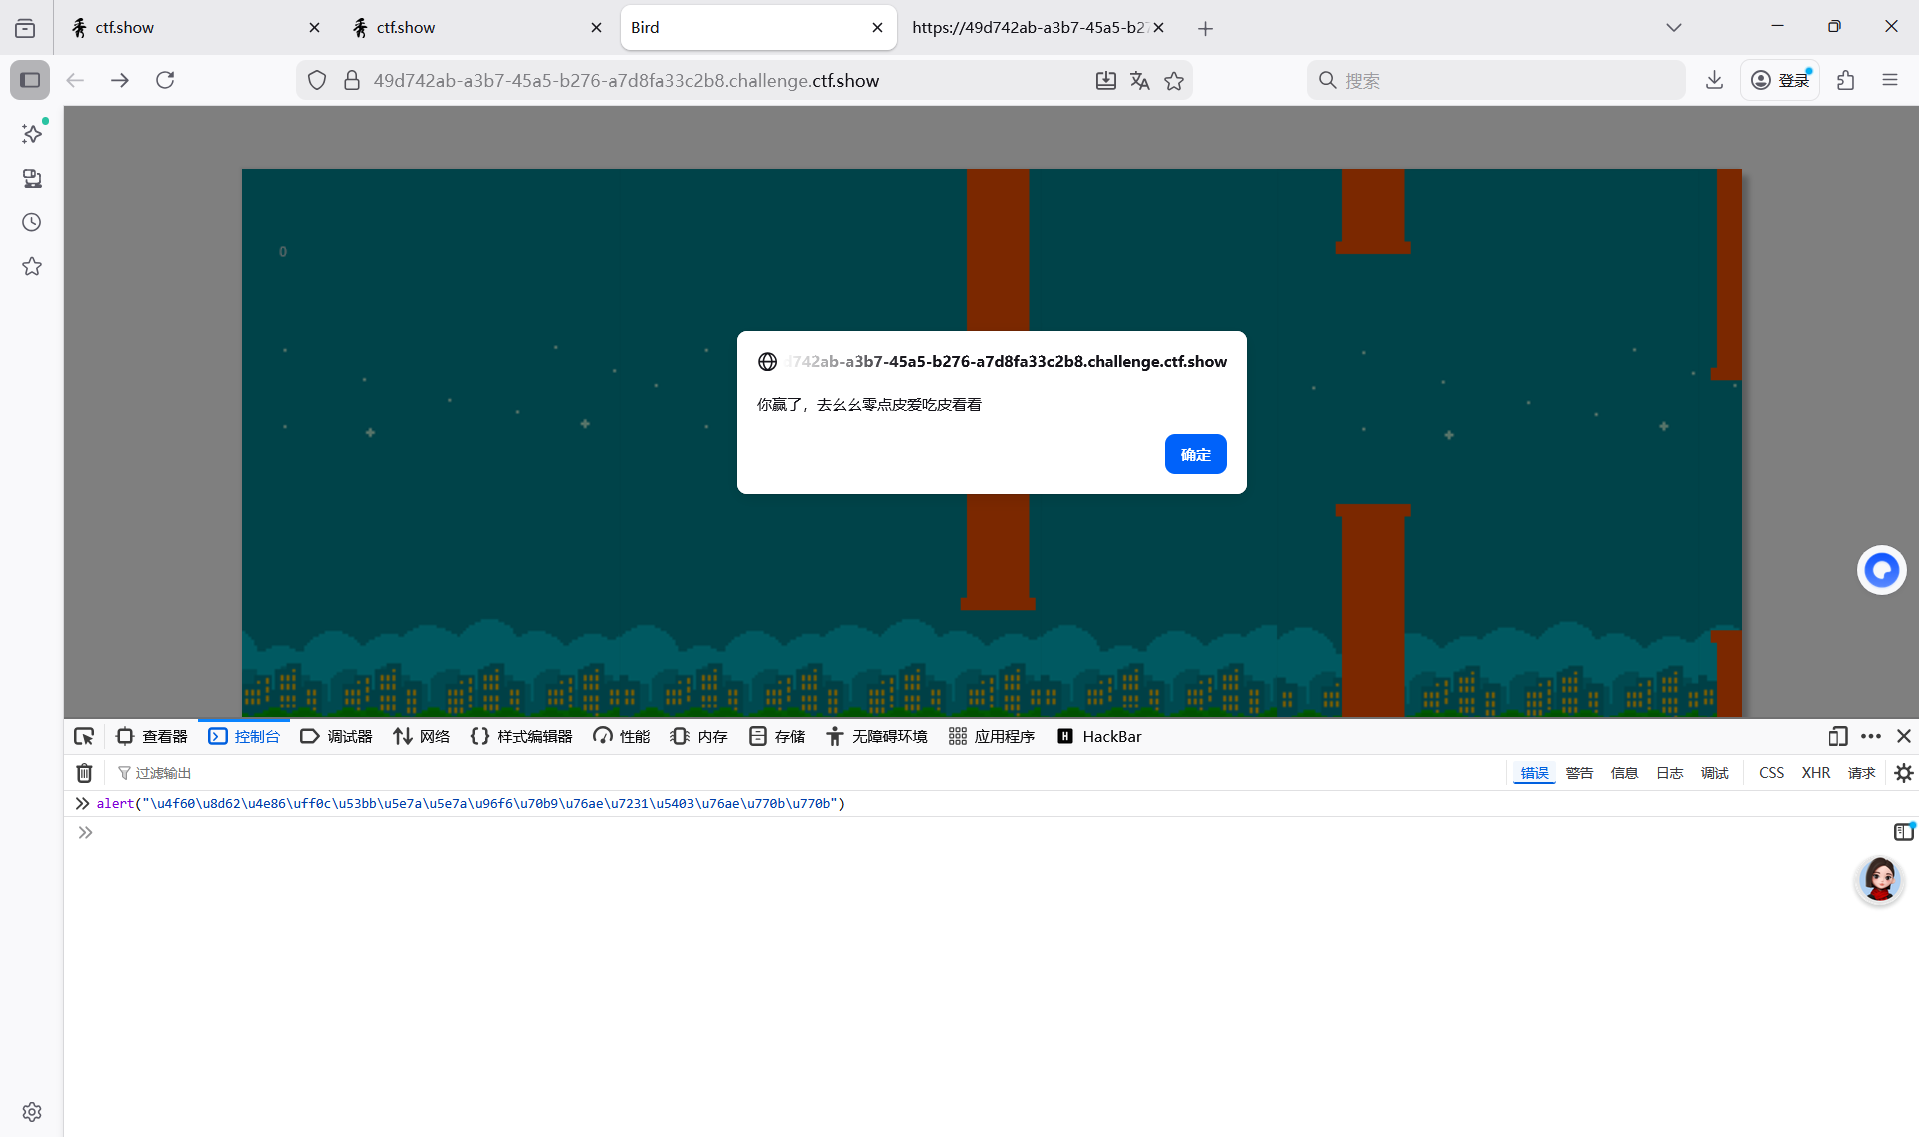
Task: Open the 内存 memory tab
Action: (x=699, y=737)
